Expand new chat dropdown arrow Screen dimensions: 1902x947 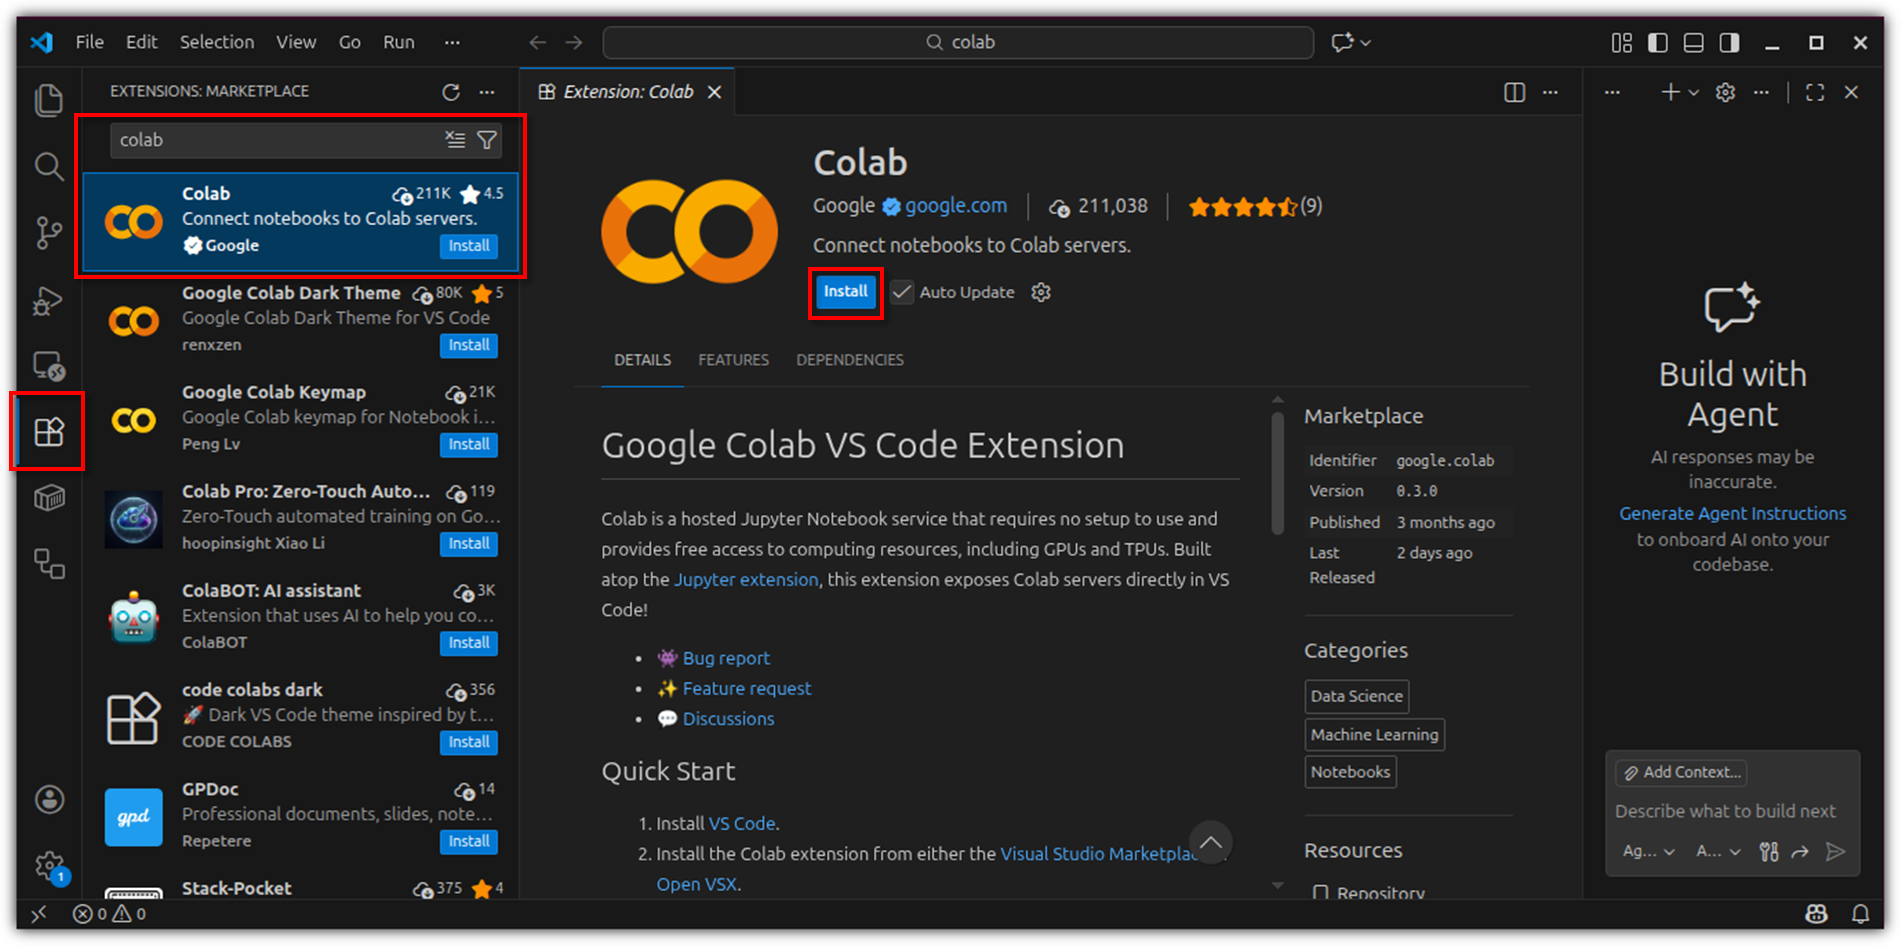point(1693,92)
